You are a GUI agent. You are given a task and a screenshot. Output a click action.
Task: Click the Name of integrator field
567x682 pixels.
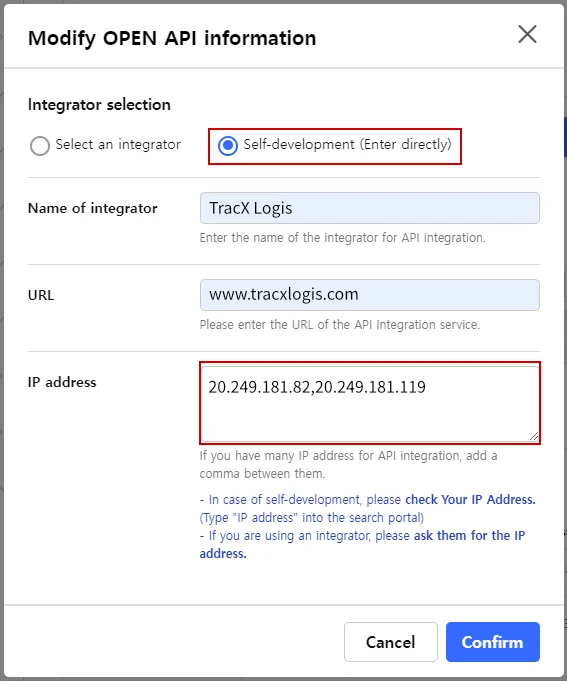point(370,208)
